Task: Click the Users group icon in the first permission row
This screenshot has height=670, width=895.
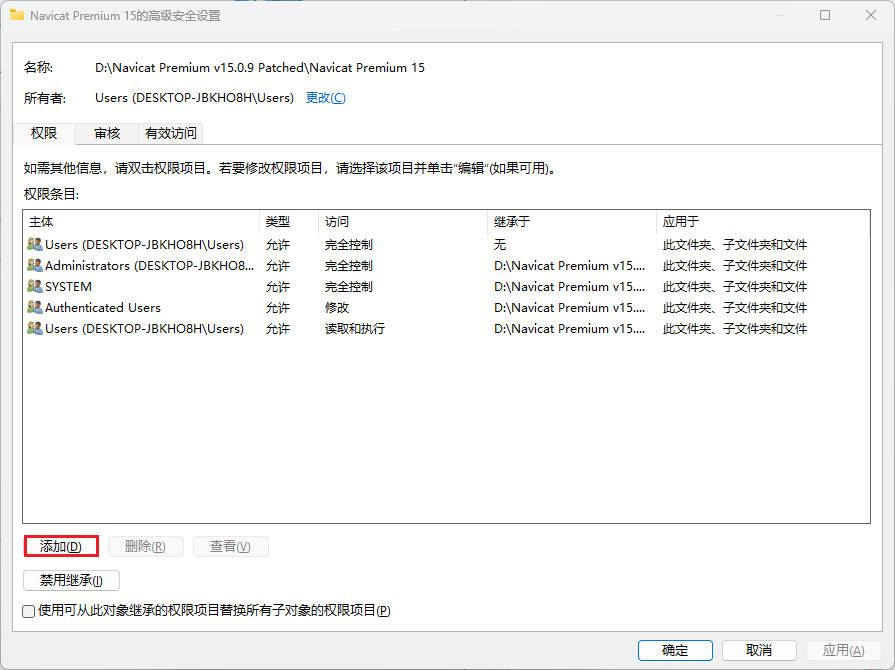Action: point(33,244)
